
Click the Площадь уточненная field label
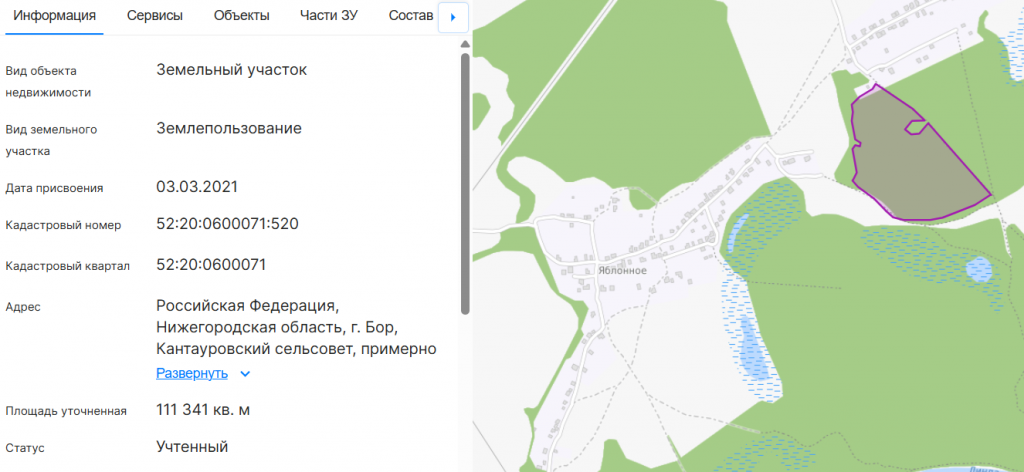[66, 411]
